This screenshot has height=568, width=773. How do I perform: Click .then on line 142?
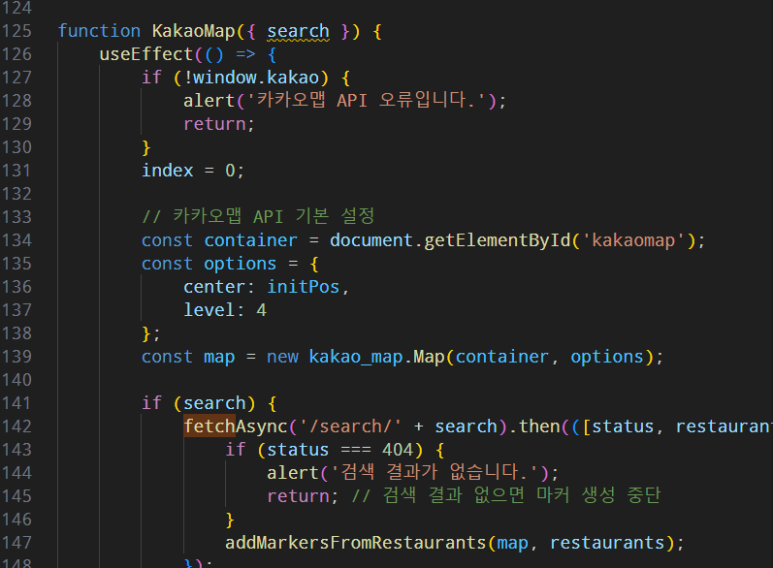[x=534, y=426]
